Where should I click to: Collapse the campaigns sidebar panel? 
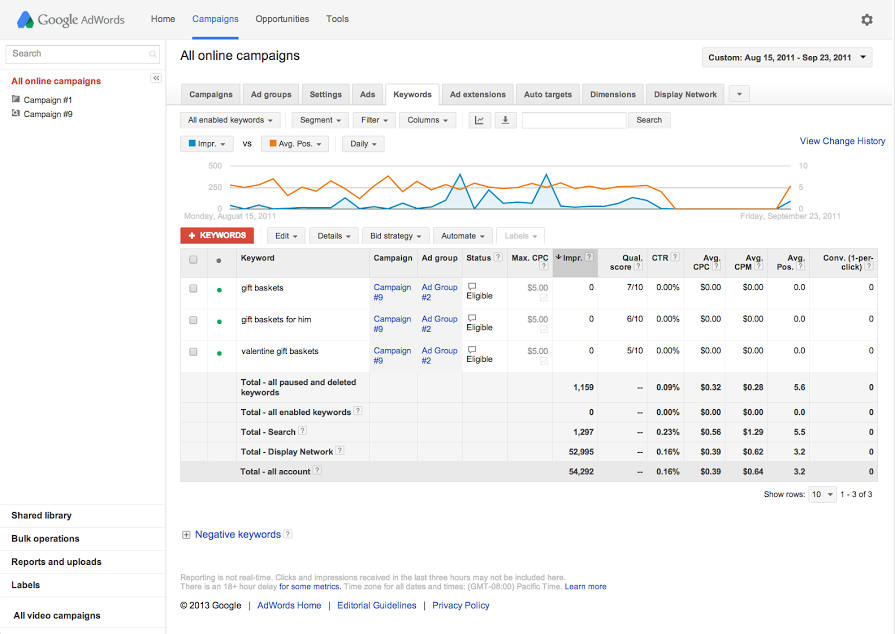pos(156,77)
